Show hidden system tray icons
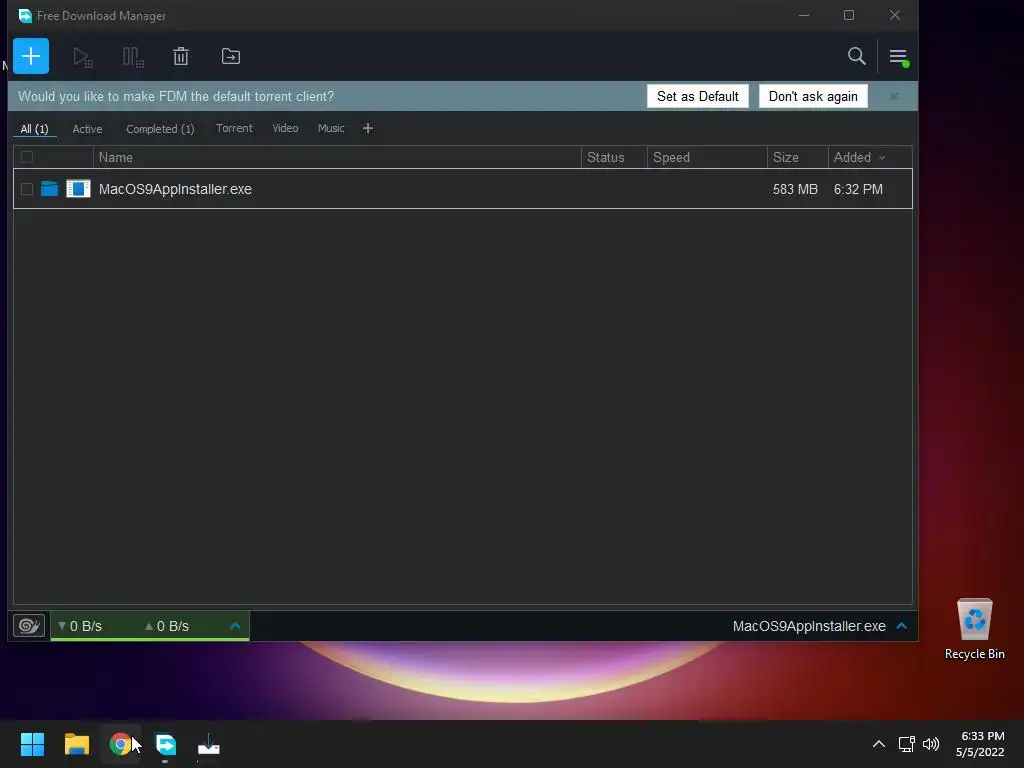The width and height of the screenshot is (1024, 768). [x=878, y=744]
